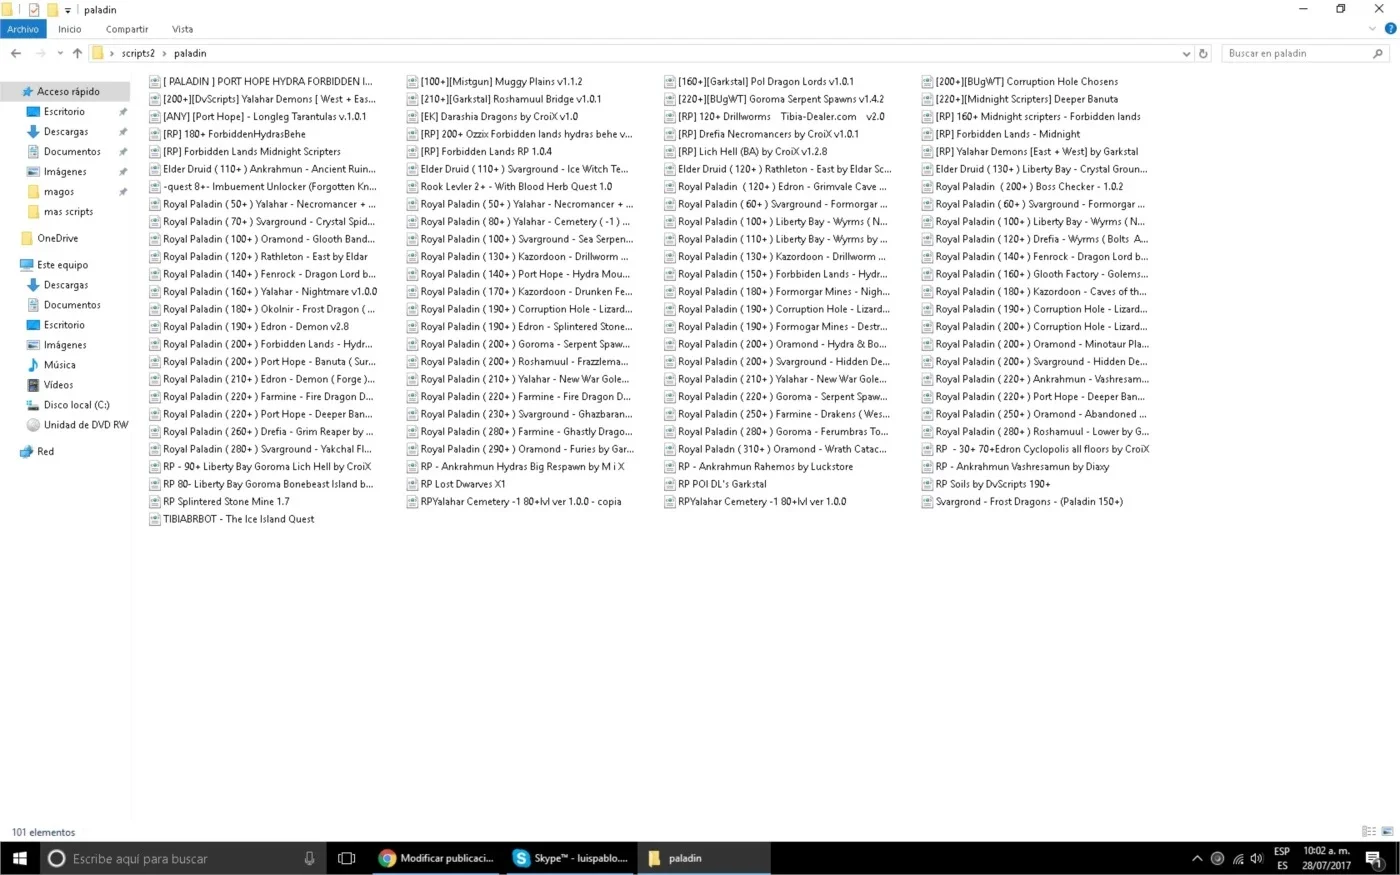Select Red in navigation pane
The height and width of the screenshot is (875, 1400).
45,452
